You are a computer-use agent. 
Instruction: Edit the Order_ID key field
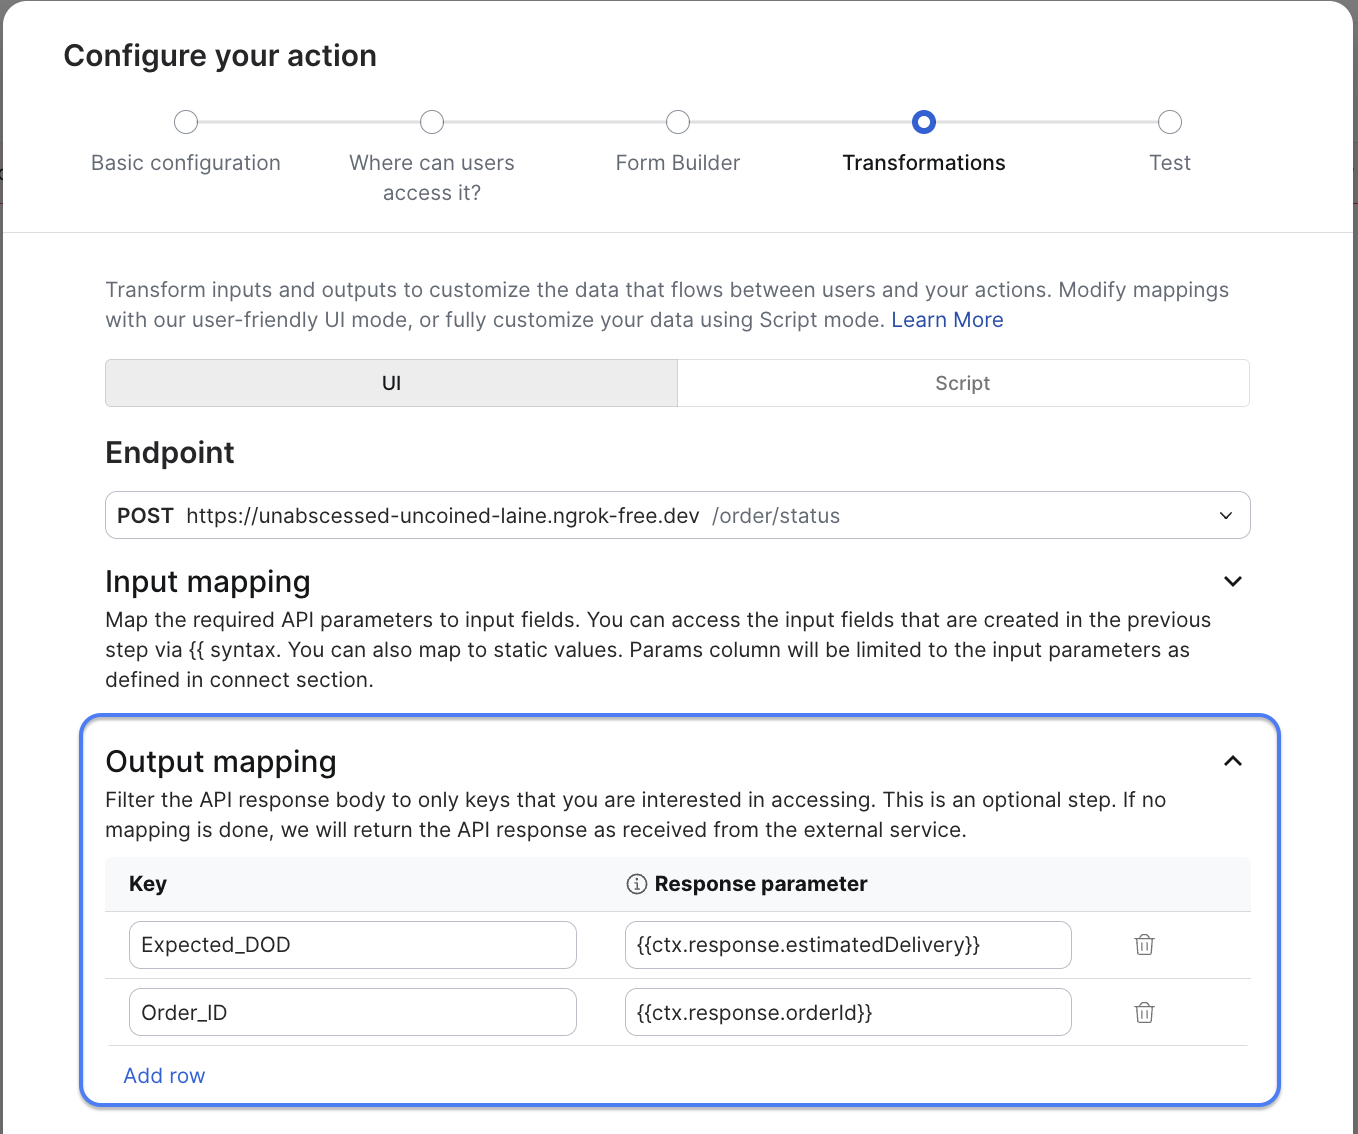pos(353,1013)
